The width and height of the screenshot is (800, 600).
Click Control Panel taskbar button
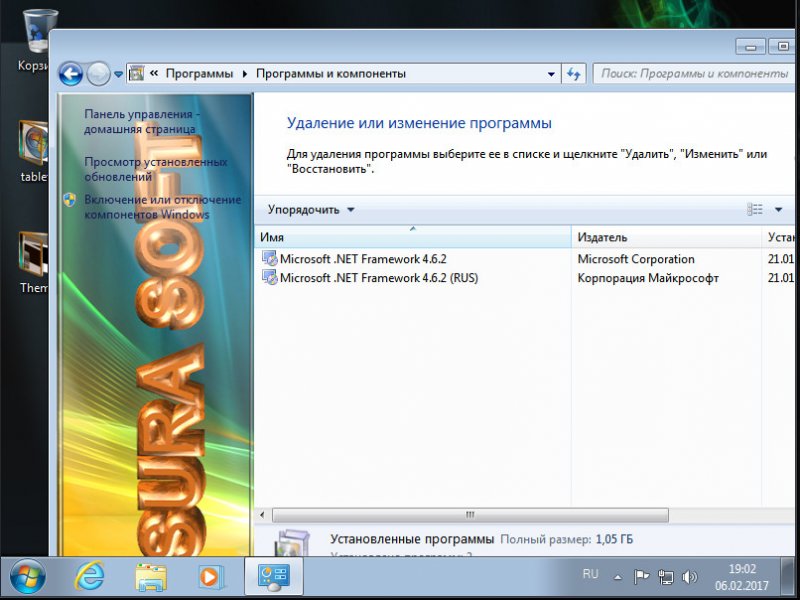pyautogui.click(x=274, y=577)
